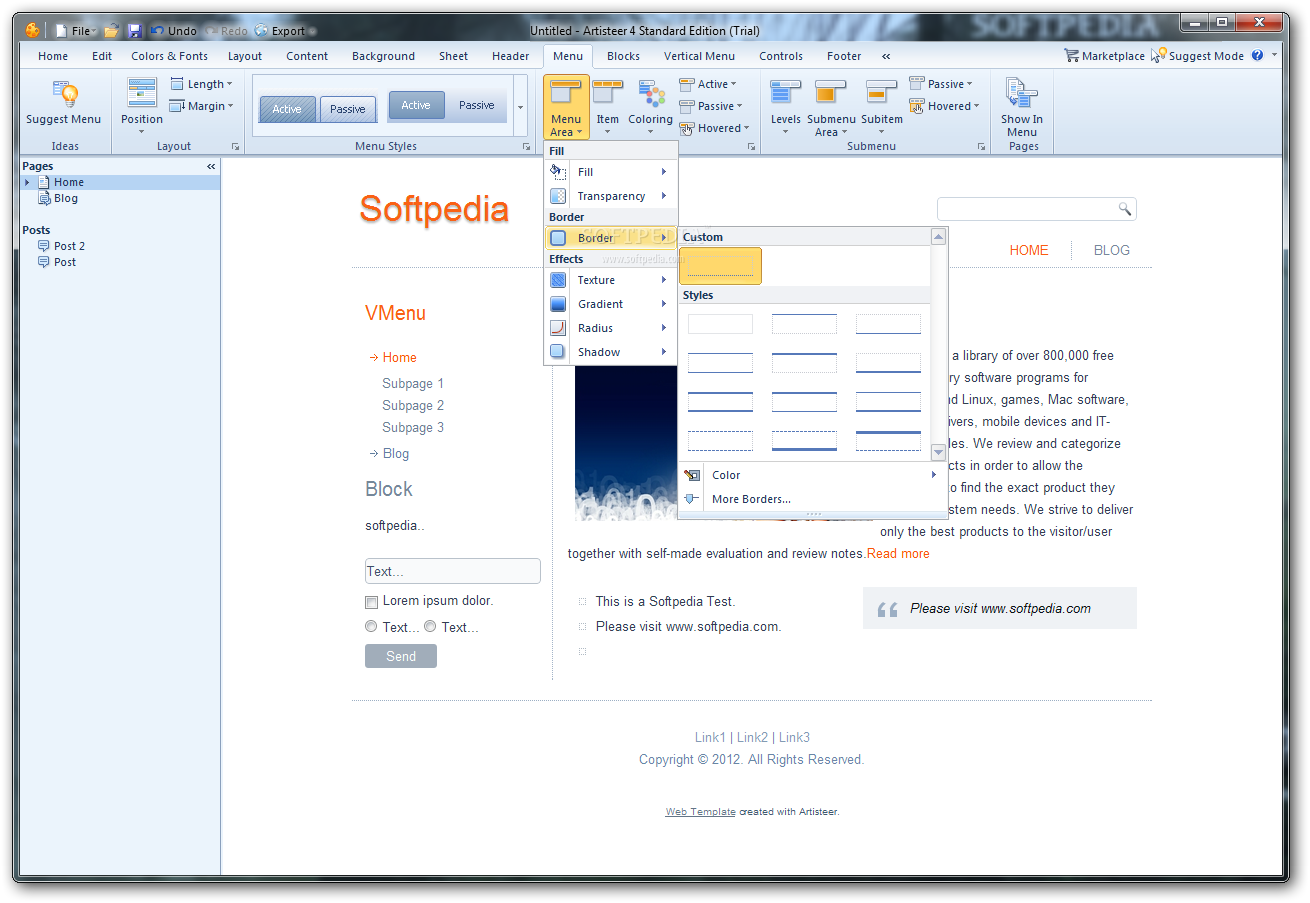Open the Margin dropdown

(201, 106)
